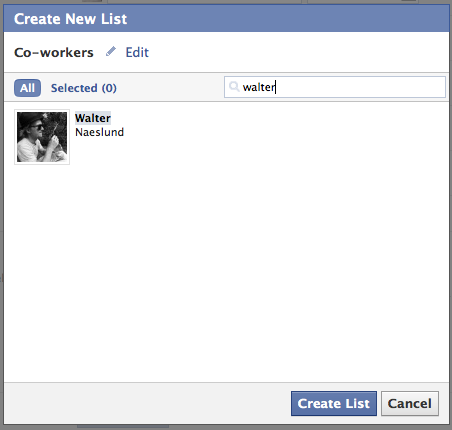Click the empty white results area
452x430 pixels.
(x=226, y=267)
